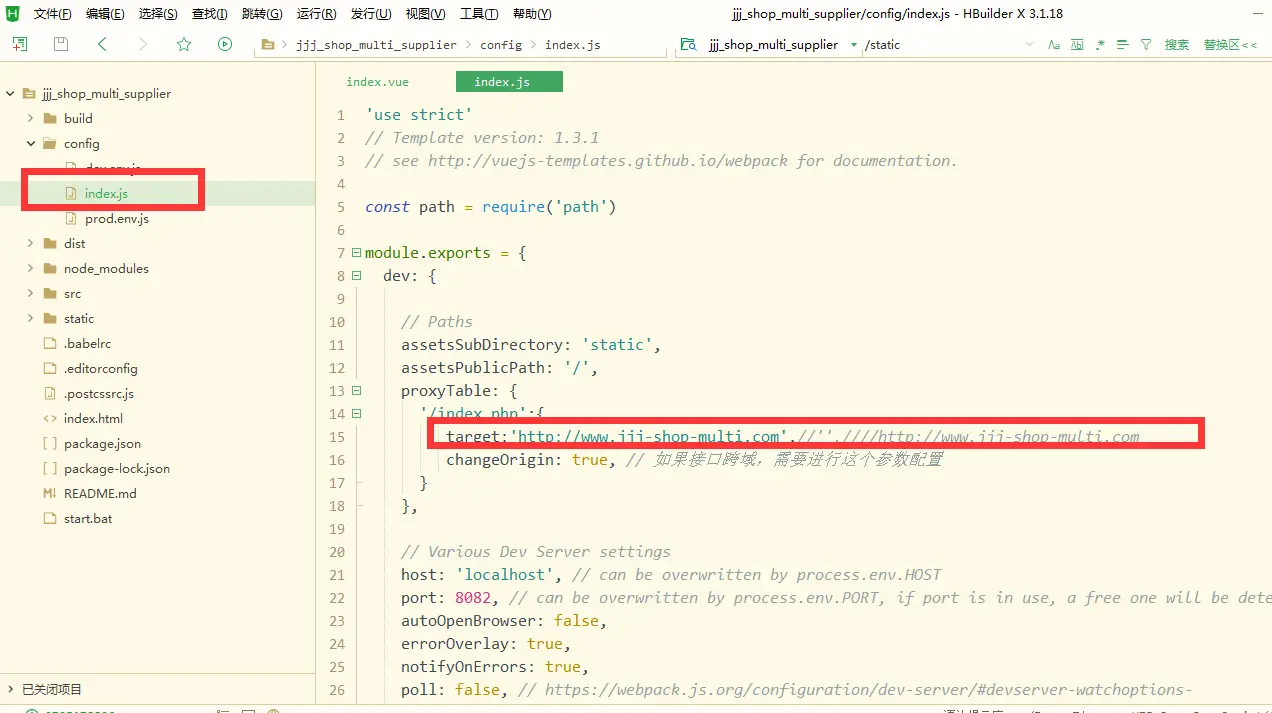Image resolution: width=1272 pixels, height=713 pixels.
Task: Fold the module.exports block at line 7
Action: click(x=357, y=253)
